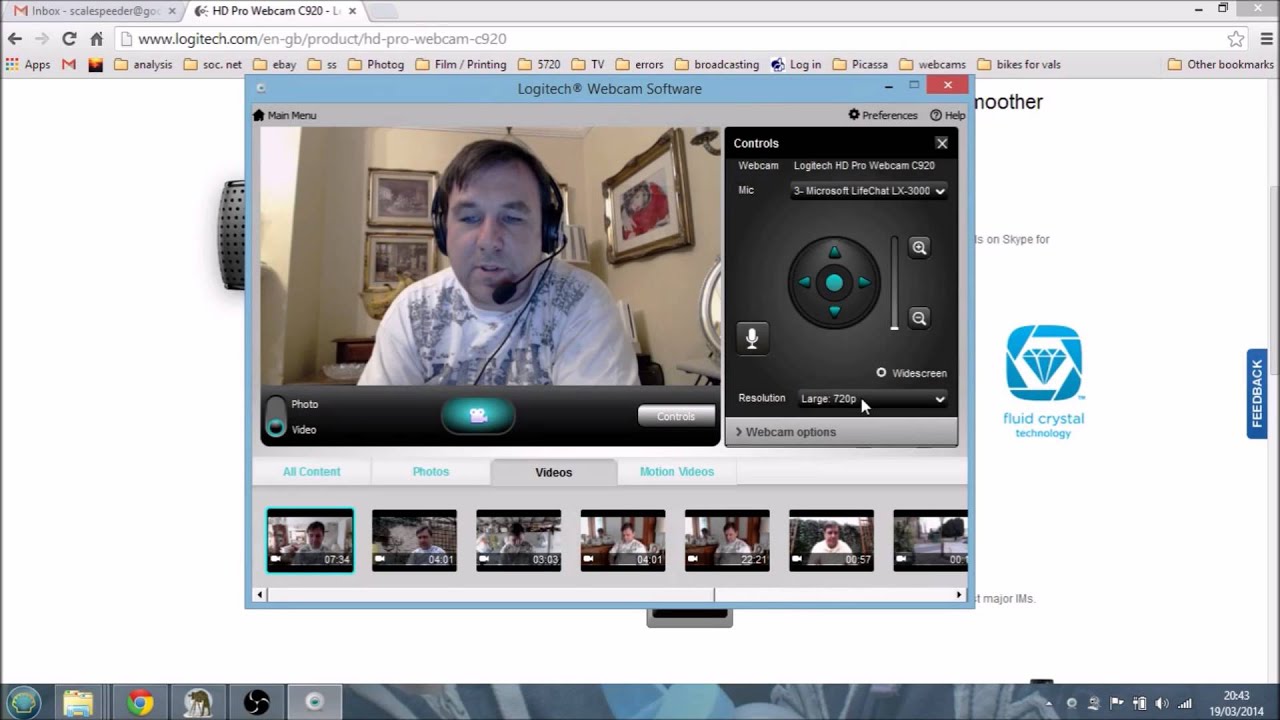Open File Explorer from the taskbar
Screen dimensions: 1280x720
click(x=78, y=702)
